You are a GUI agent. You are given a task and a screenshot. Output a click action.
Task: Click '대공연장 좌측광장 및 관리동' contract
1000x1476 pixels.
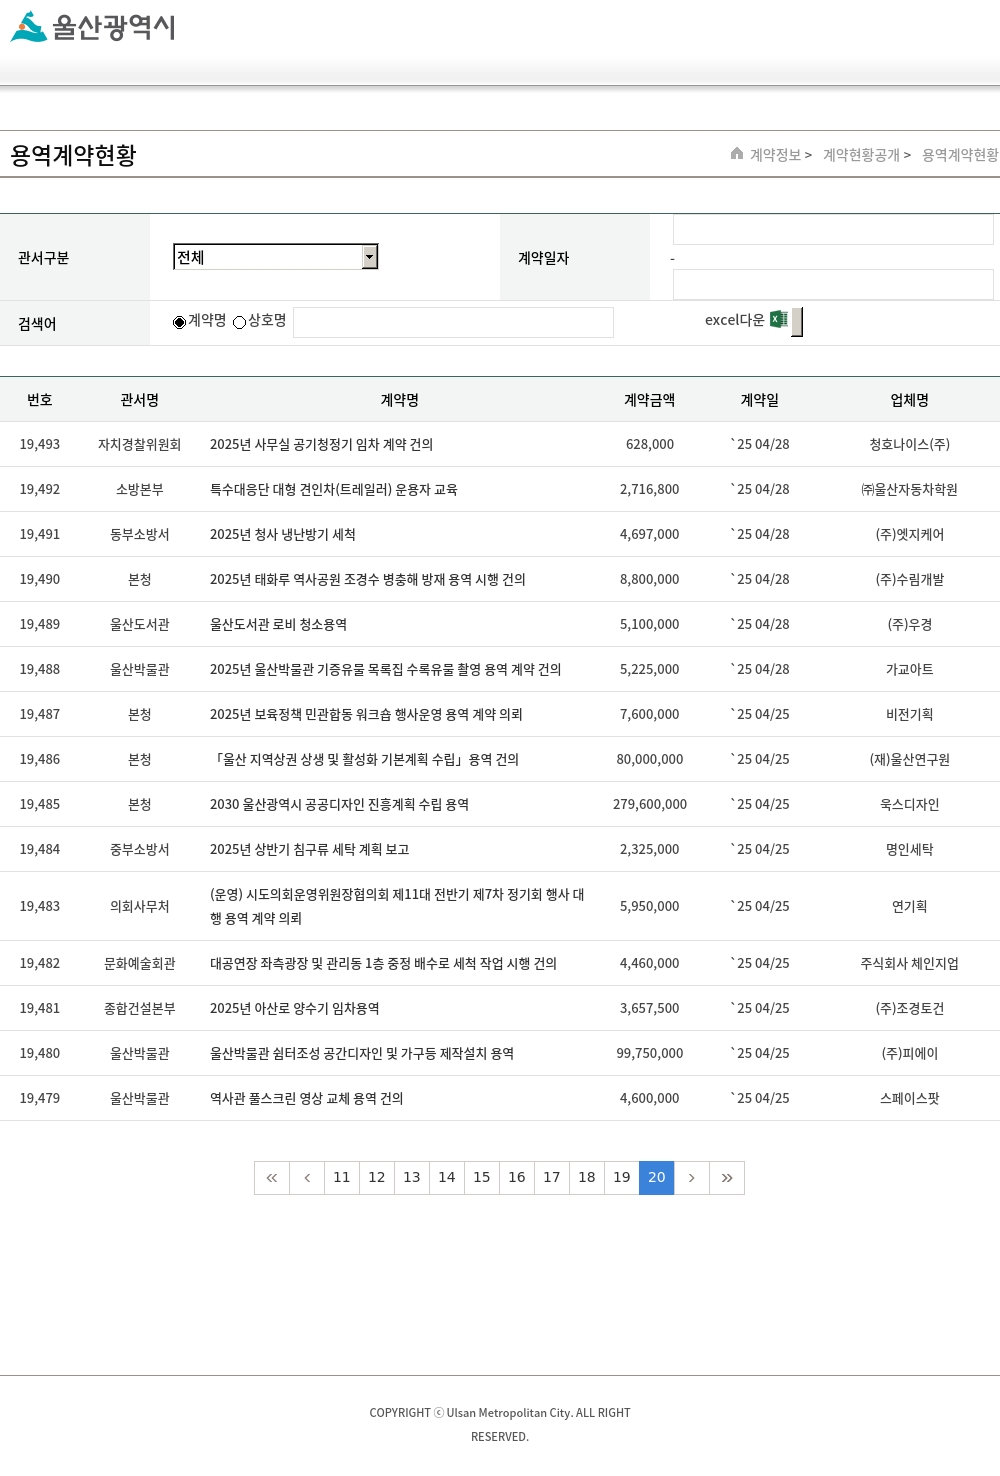coord(383,964)
